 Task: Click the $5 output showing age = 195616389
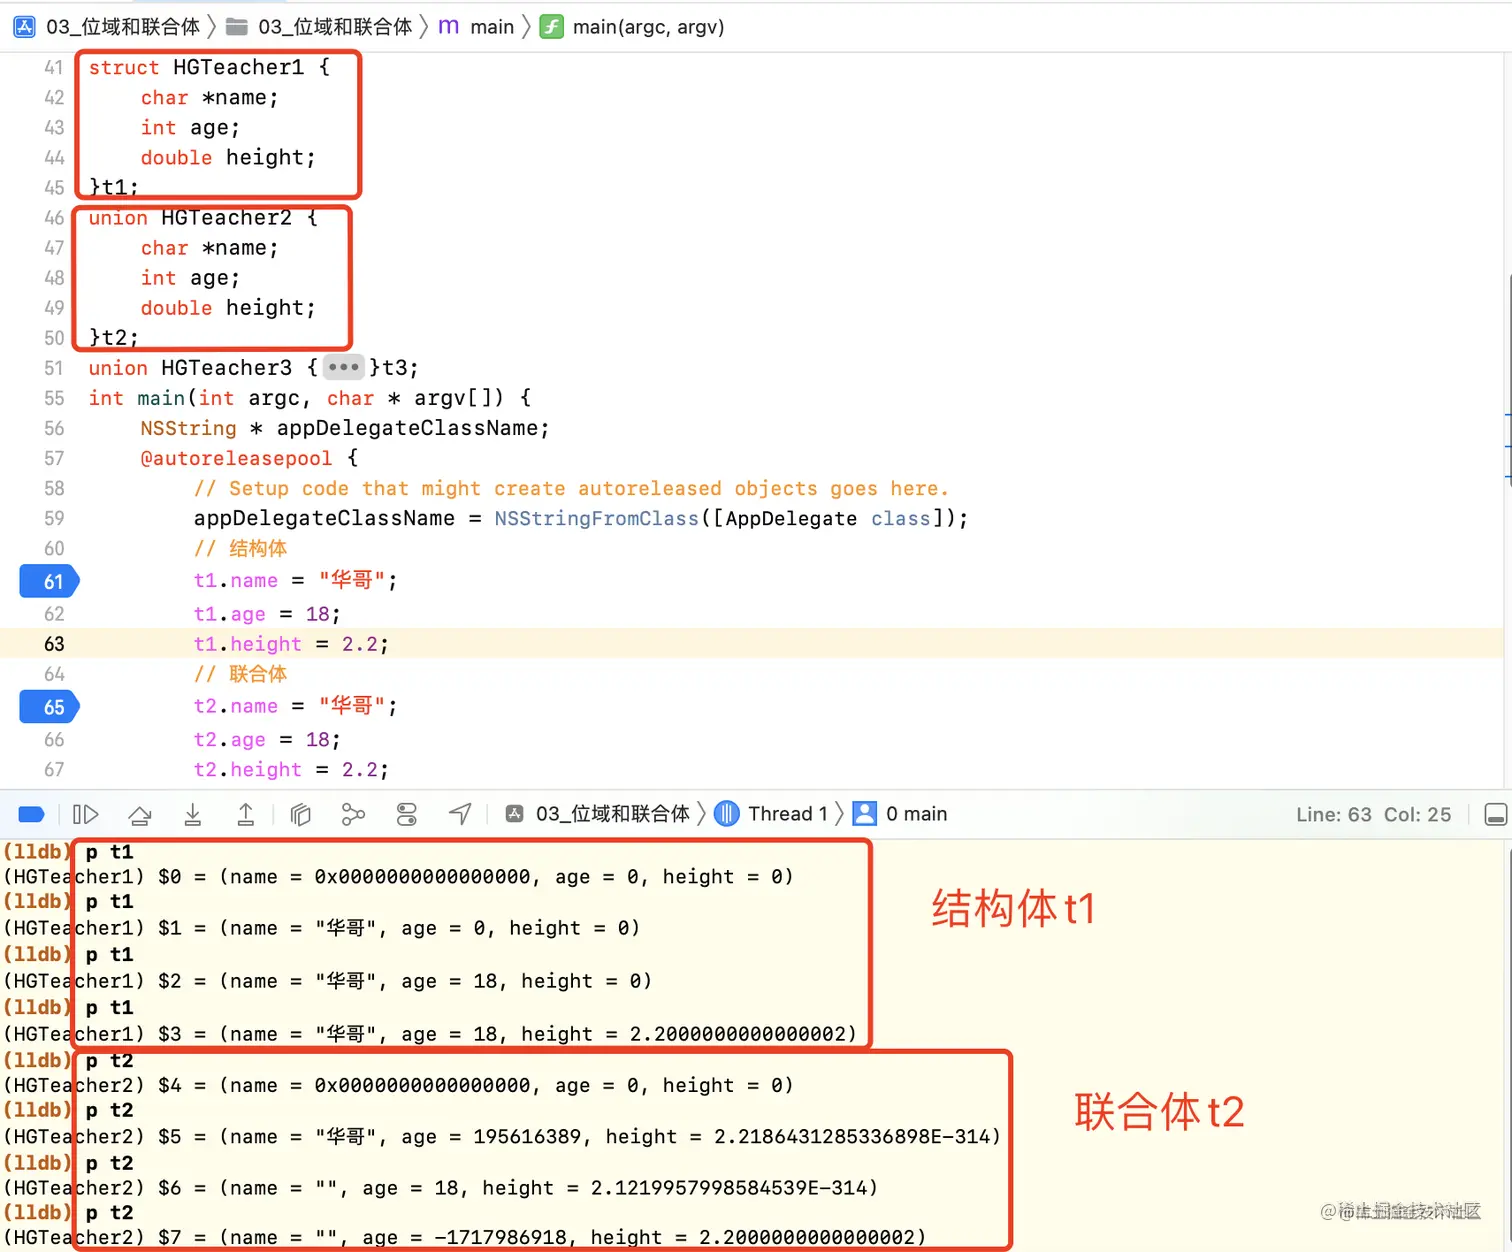click(x=502, y=1136)
